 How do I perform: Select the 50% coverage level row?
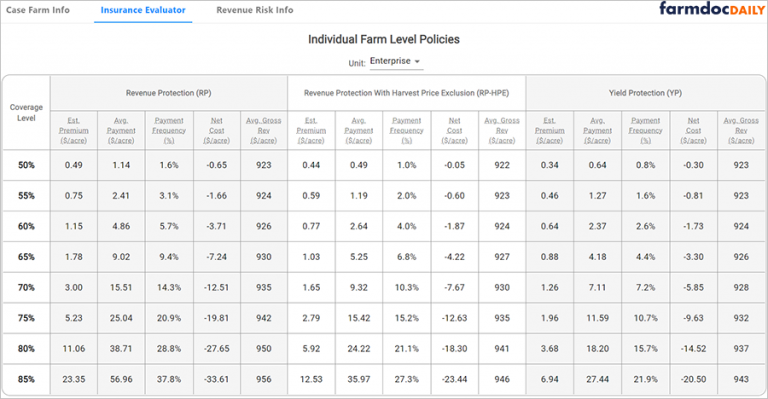pyautogui.click(x=384, y=165)
